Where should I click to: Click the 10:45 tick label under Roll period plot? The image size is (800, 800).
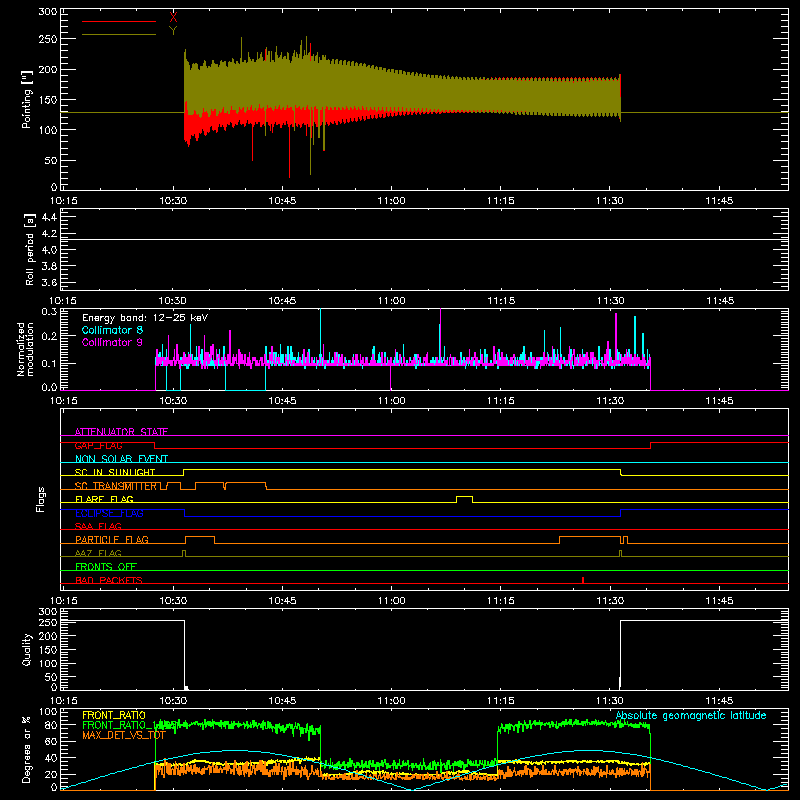pyautogui.click(x=282, y=301)
